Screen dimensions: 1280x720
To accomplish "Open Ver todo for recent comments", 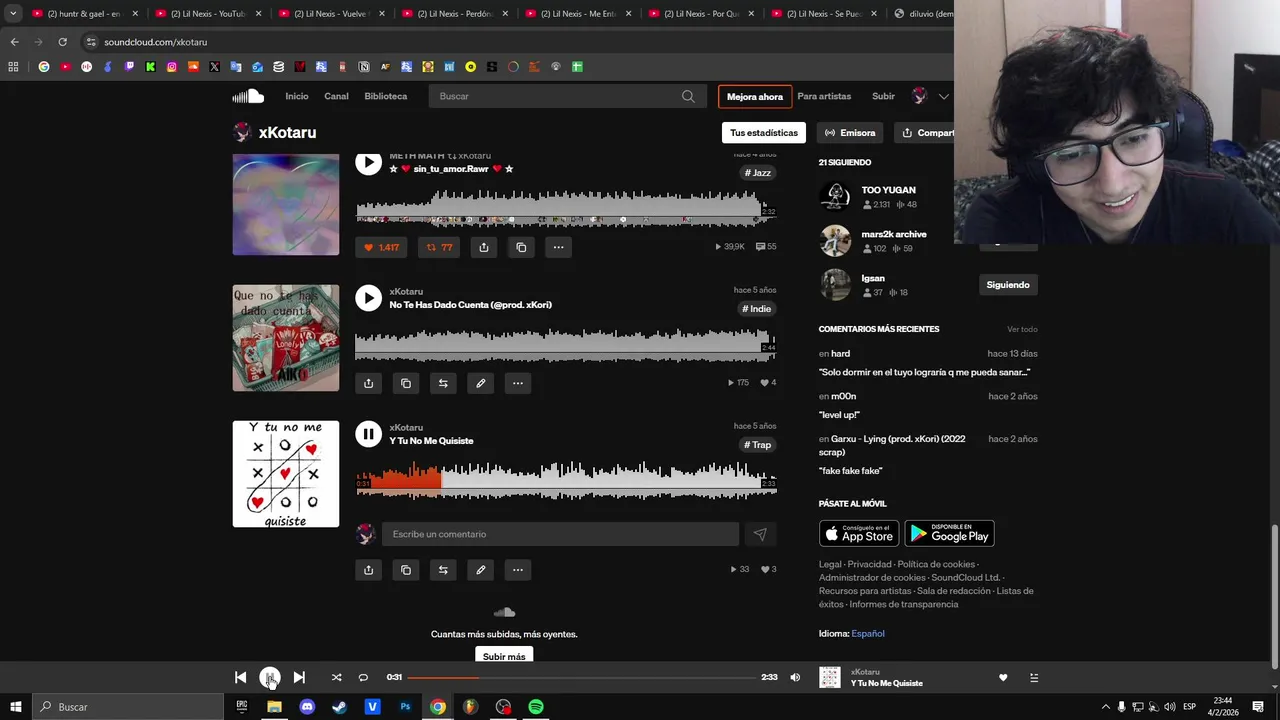I will [x=1022, y=329].
